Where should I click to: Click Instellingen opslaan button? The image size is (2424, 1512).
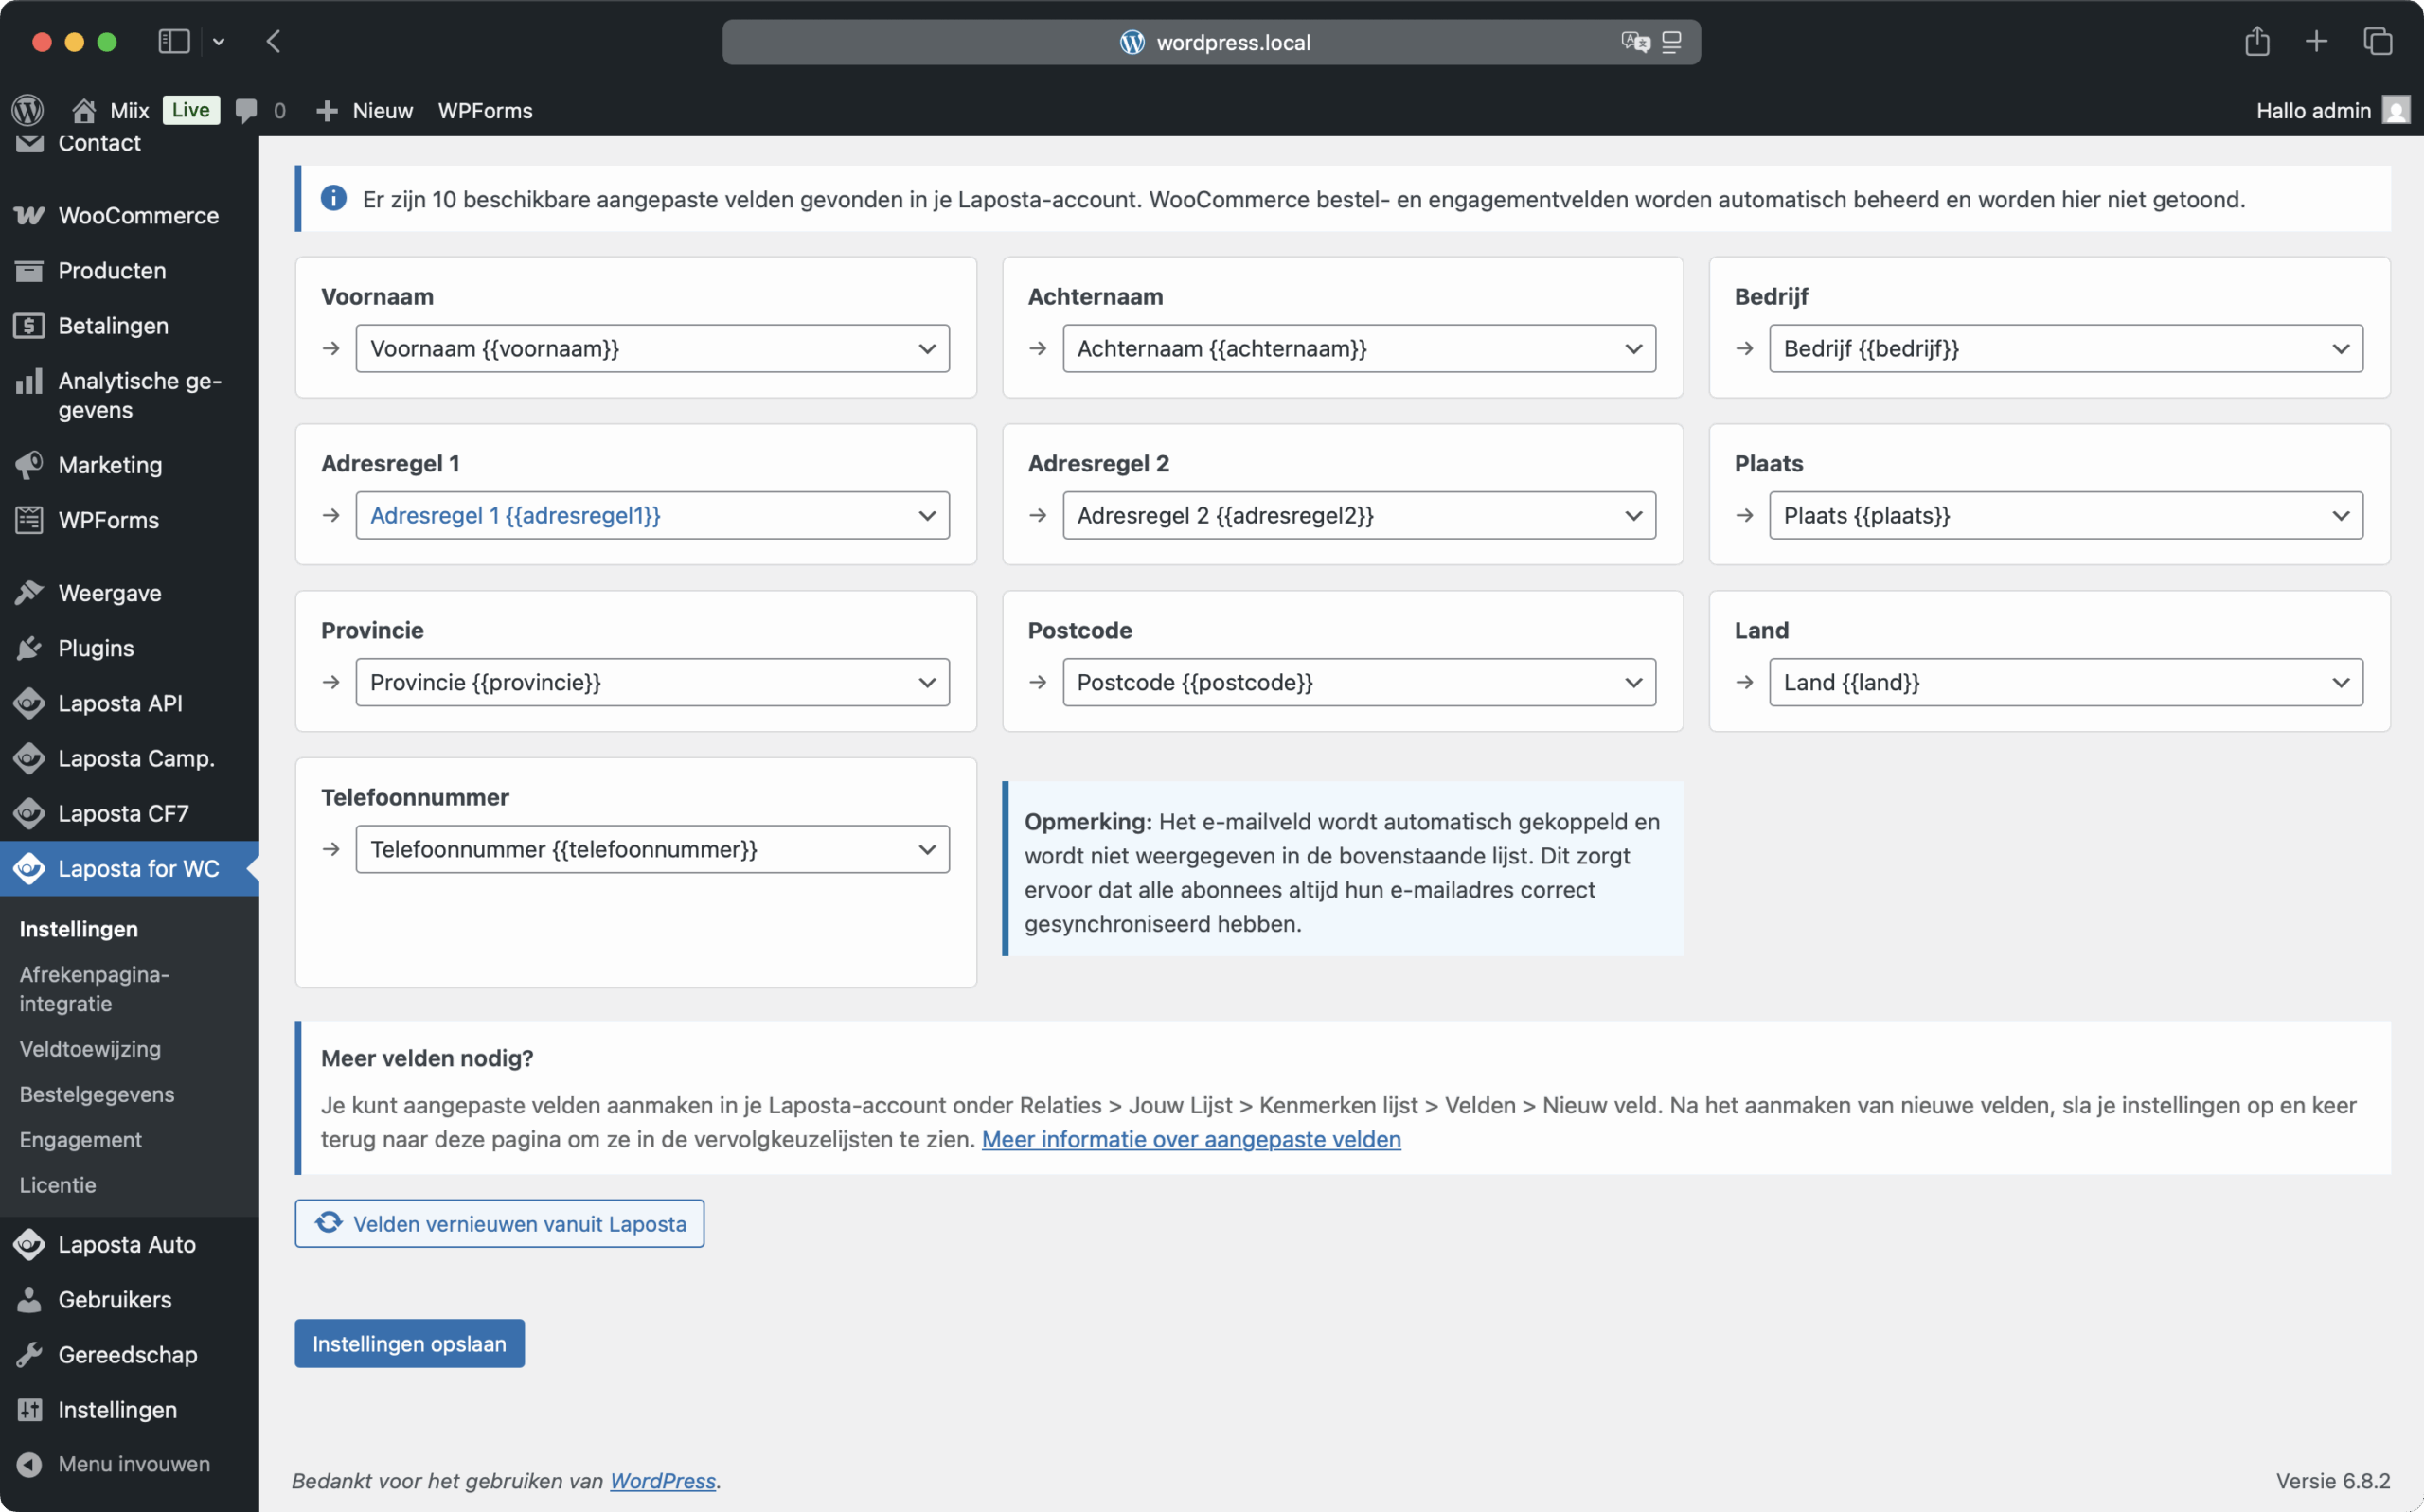pyautogui.click(x=409, y=1343)
